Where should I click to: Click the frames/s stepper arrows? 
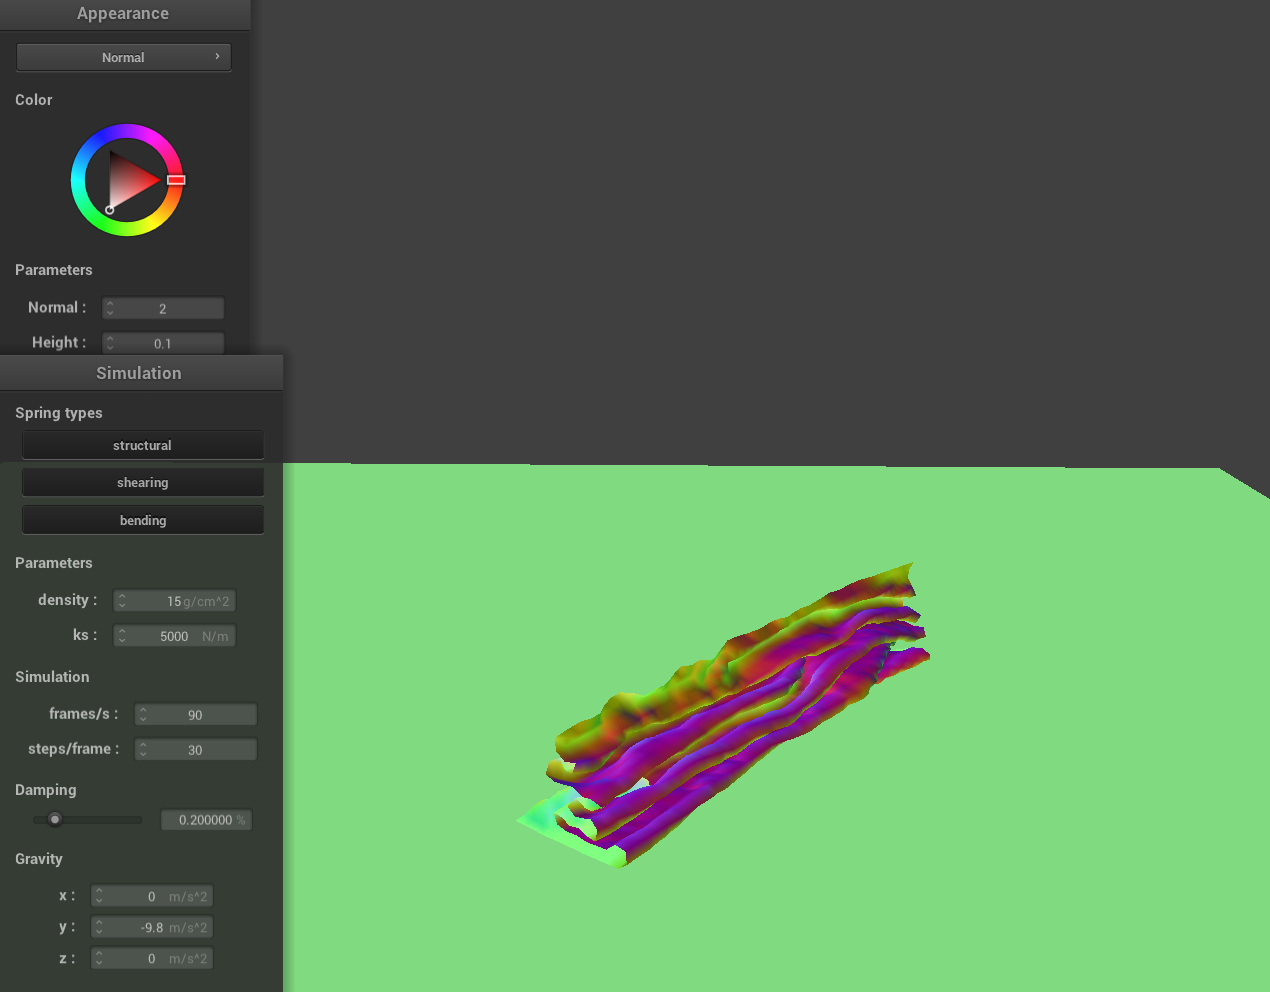tap(143, 714)
